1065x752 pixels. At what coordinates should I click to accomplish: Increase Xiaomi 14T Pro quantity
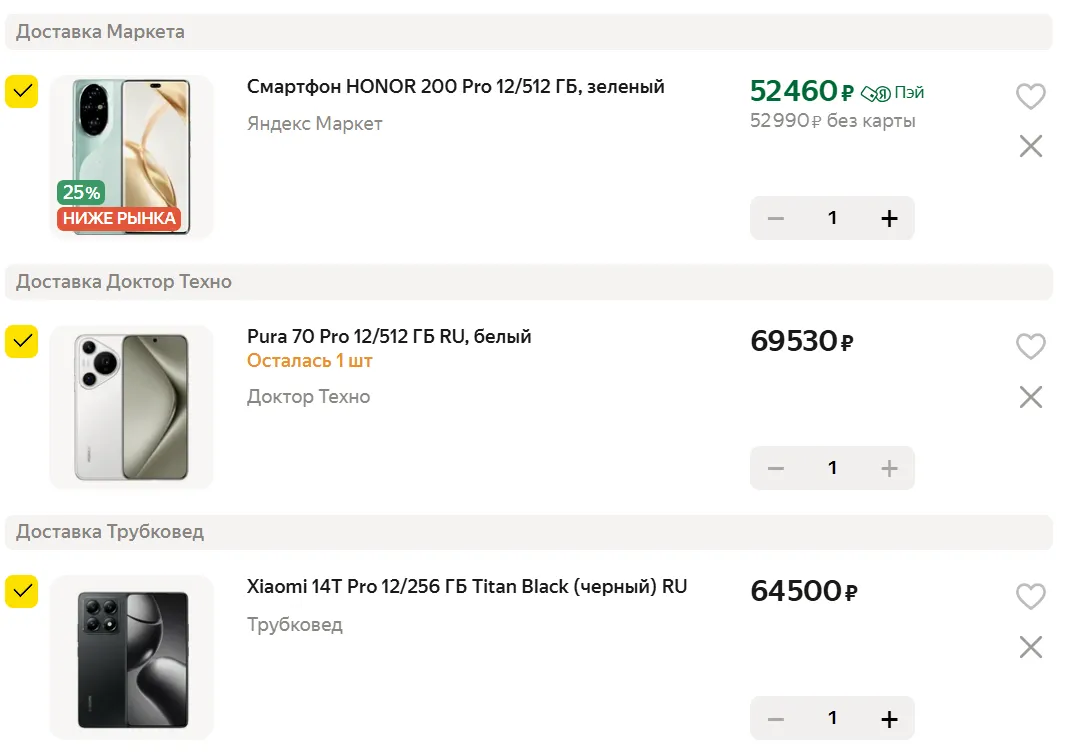pyautogui.click(x=889, y=718)
